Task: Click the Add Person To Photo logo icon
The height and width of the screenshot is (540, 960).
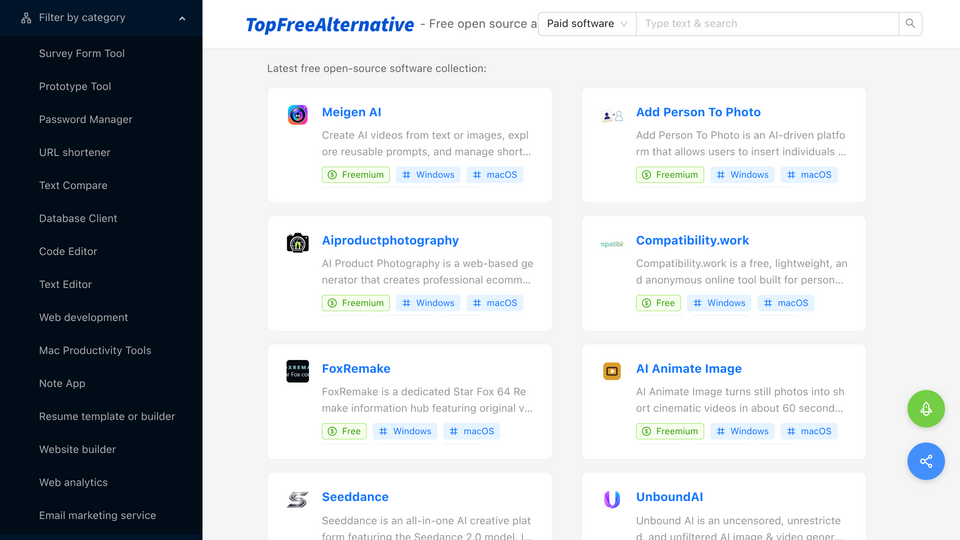Action: click(612, 115)
